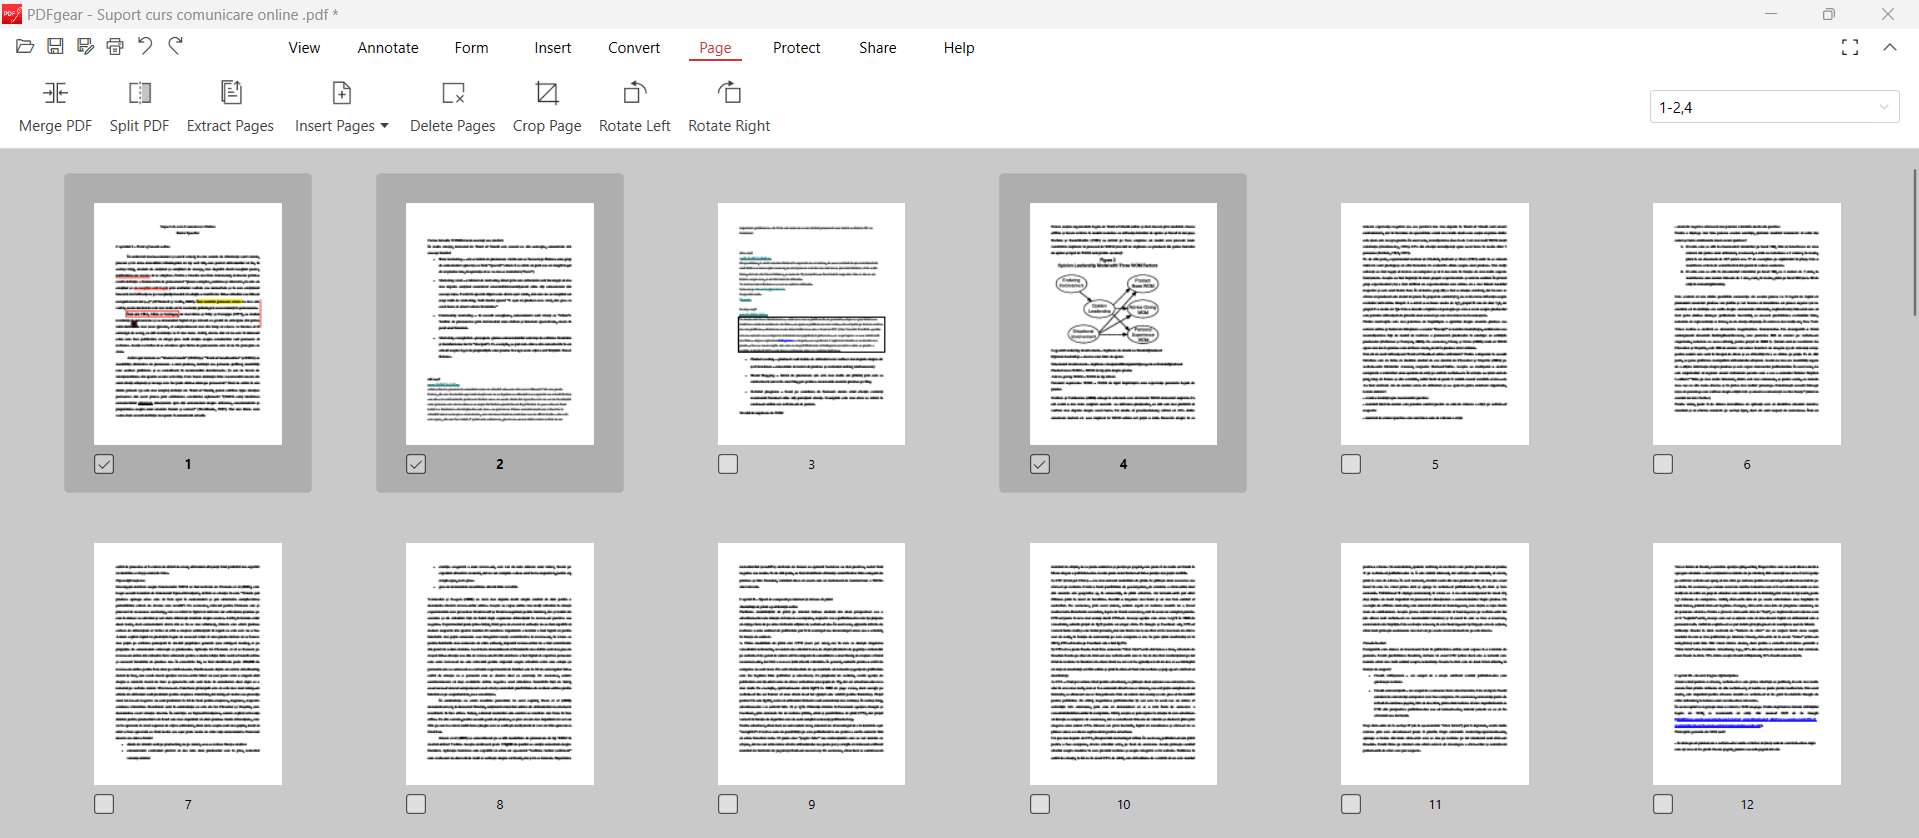1919x838 pixels.
Task: Click the Delete Pages tool
Action: tap(453, 107)
